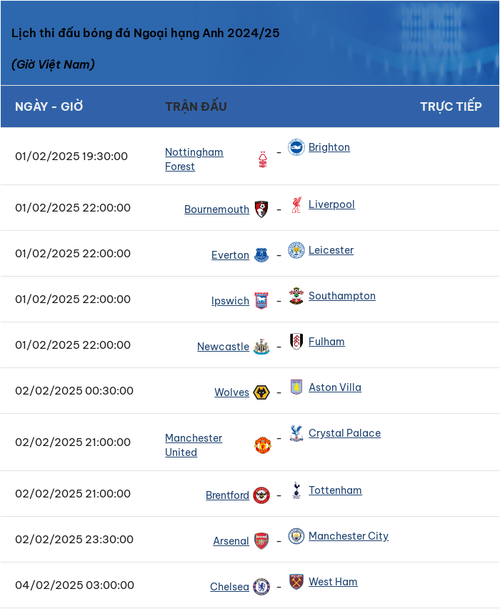This screenshot has width=500, height=609.
Task: Click the Everton club crest icon
Action: point(261,255)
